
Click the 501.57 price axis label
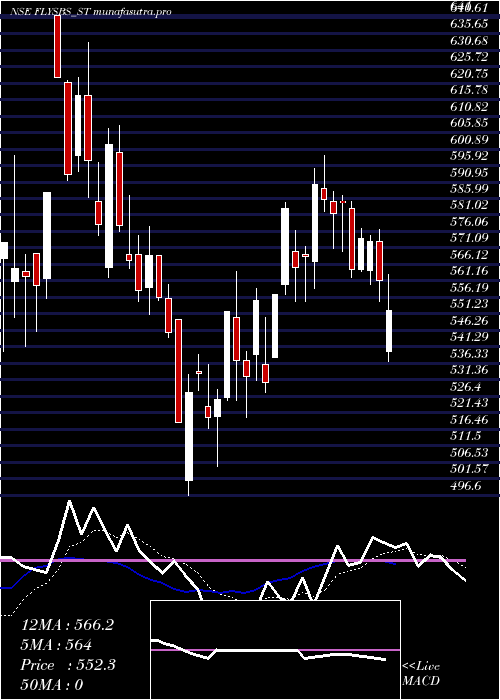tap(470, 469)
